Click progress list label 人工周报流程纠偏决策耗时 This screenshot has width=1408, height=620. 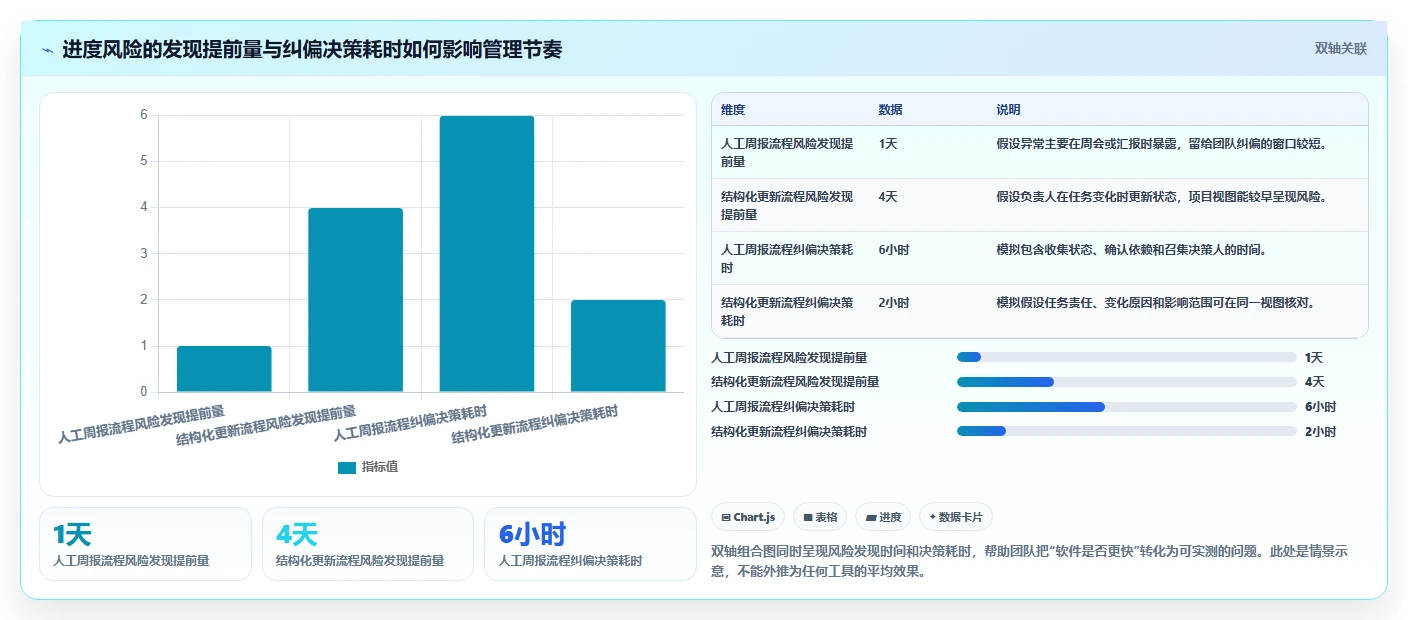[x=783, y=407]
